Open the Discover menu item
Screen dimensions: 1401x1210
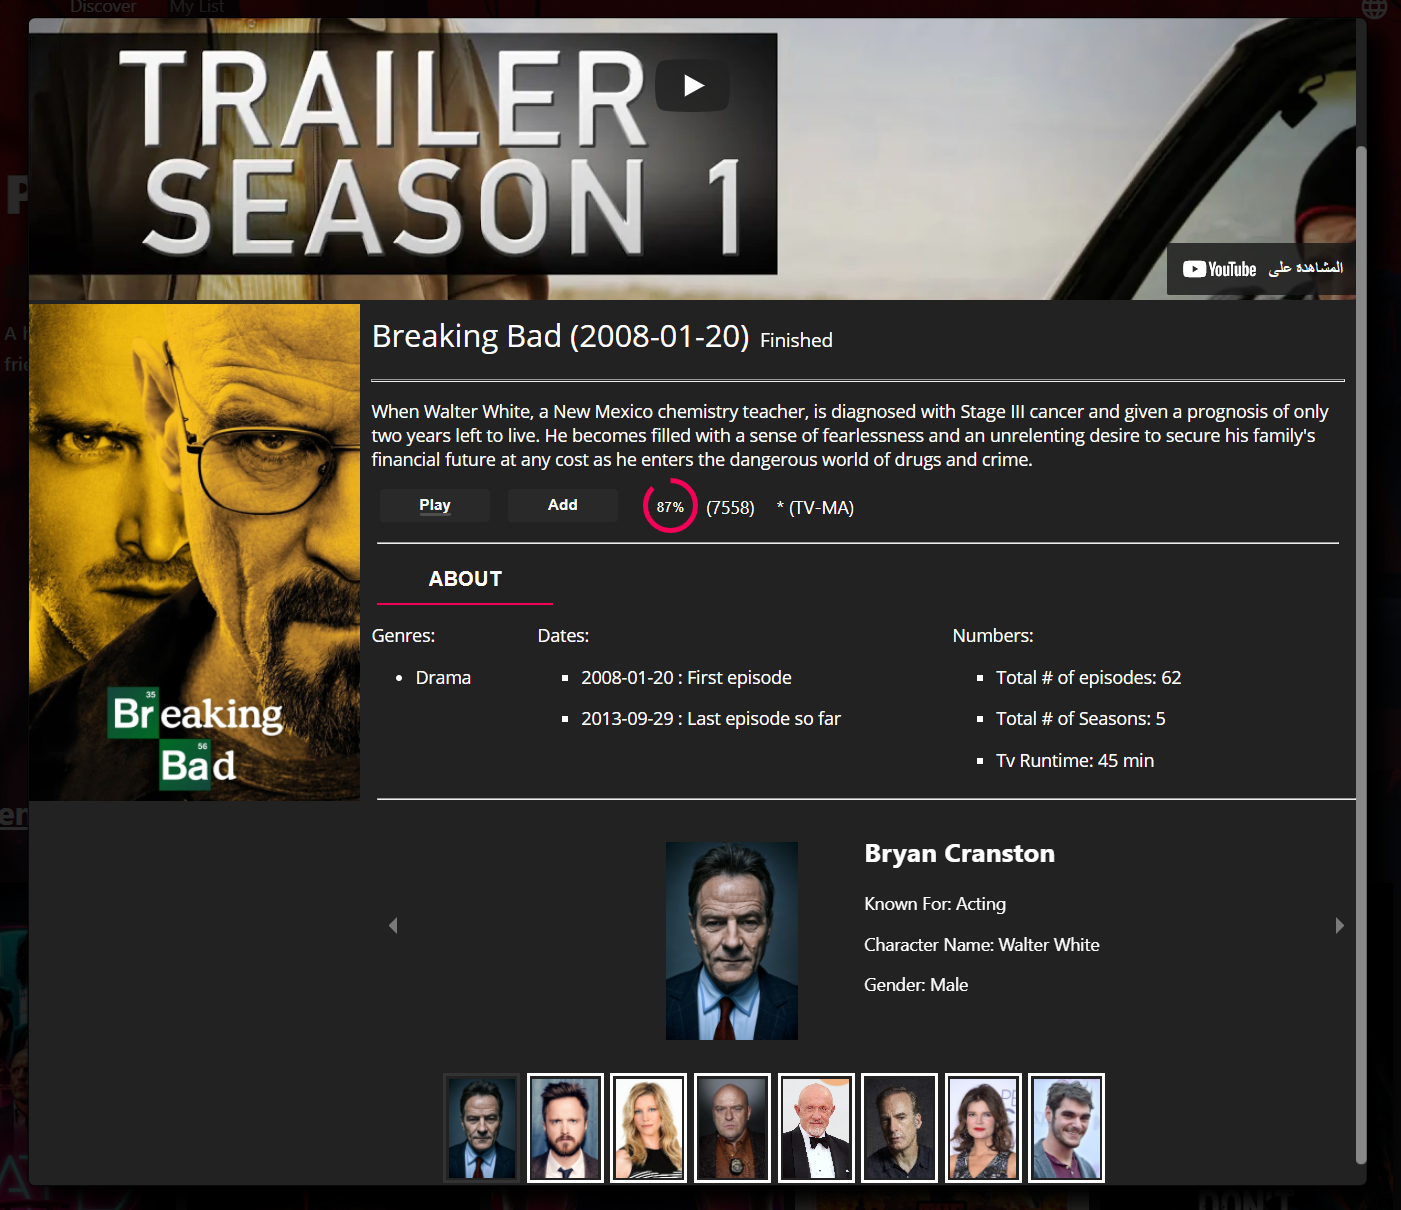103,7
